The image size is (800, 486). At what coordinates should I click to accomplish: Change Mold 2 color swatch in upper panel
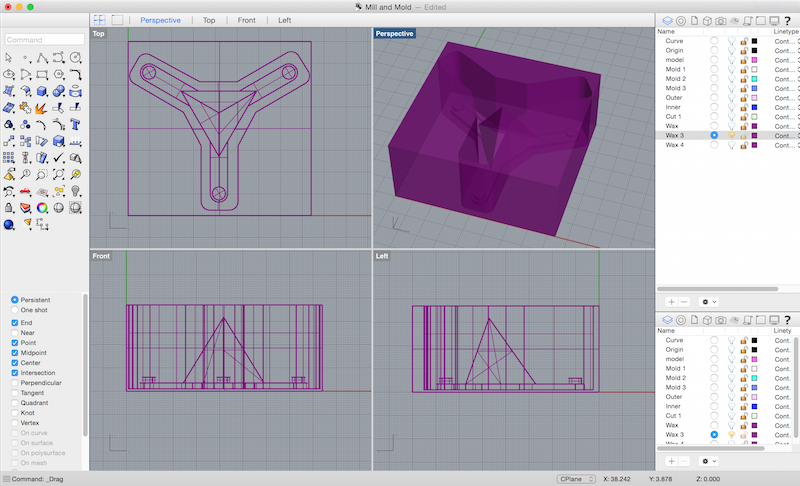tap(755, 79)
